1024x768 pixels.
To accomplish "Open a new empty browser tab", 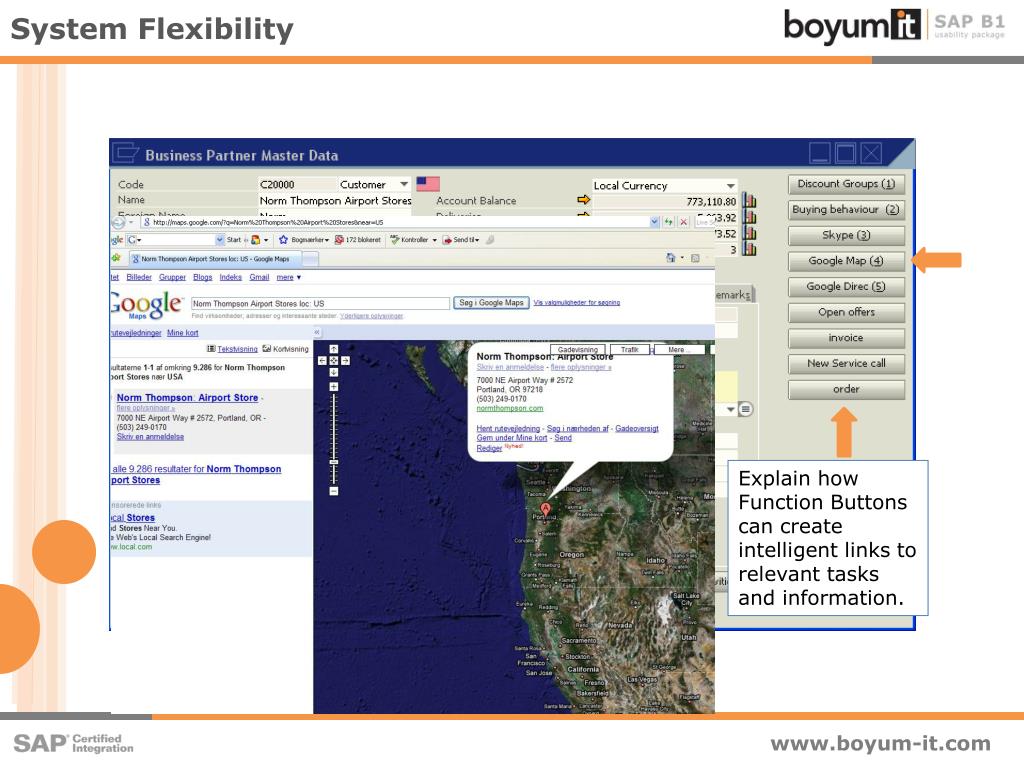I will tap(311, 259).
